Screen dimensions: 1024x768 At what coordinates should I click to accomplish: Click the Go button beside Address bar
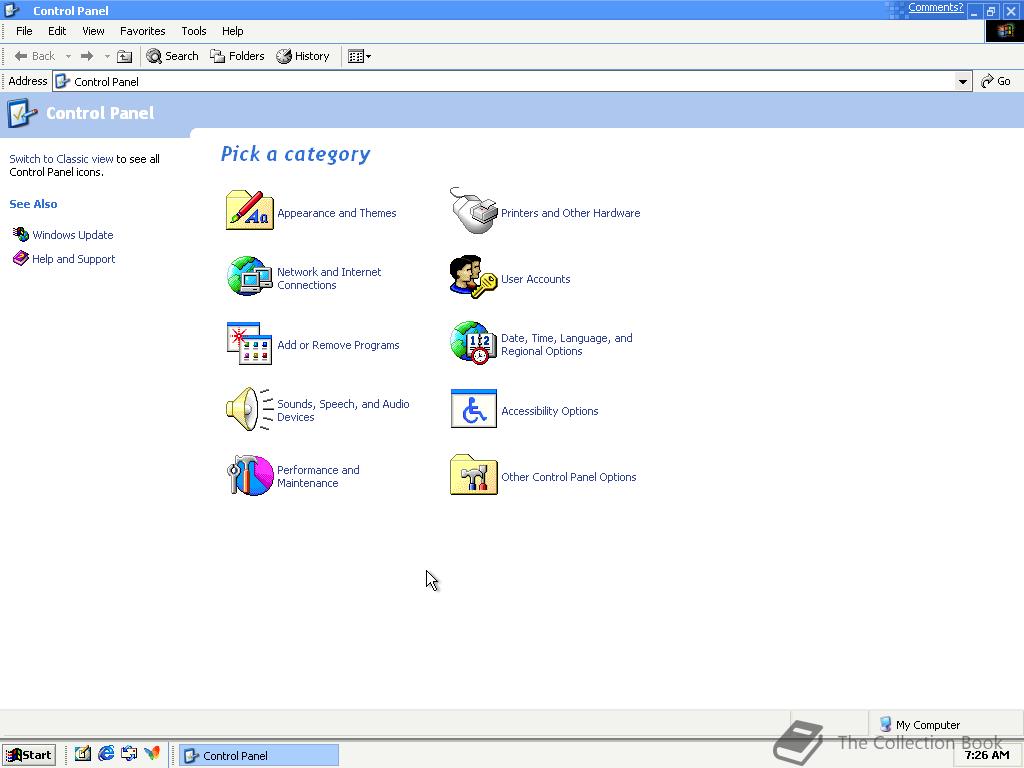pos(996,81)
